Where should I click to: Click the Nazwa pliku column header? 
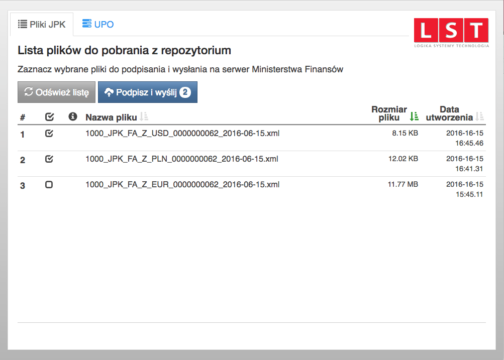point(111,117)
